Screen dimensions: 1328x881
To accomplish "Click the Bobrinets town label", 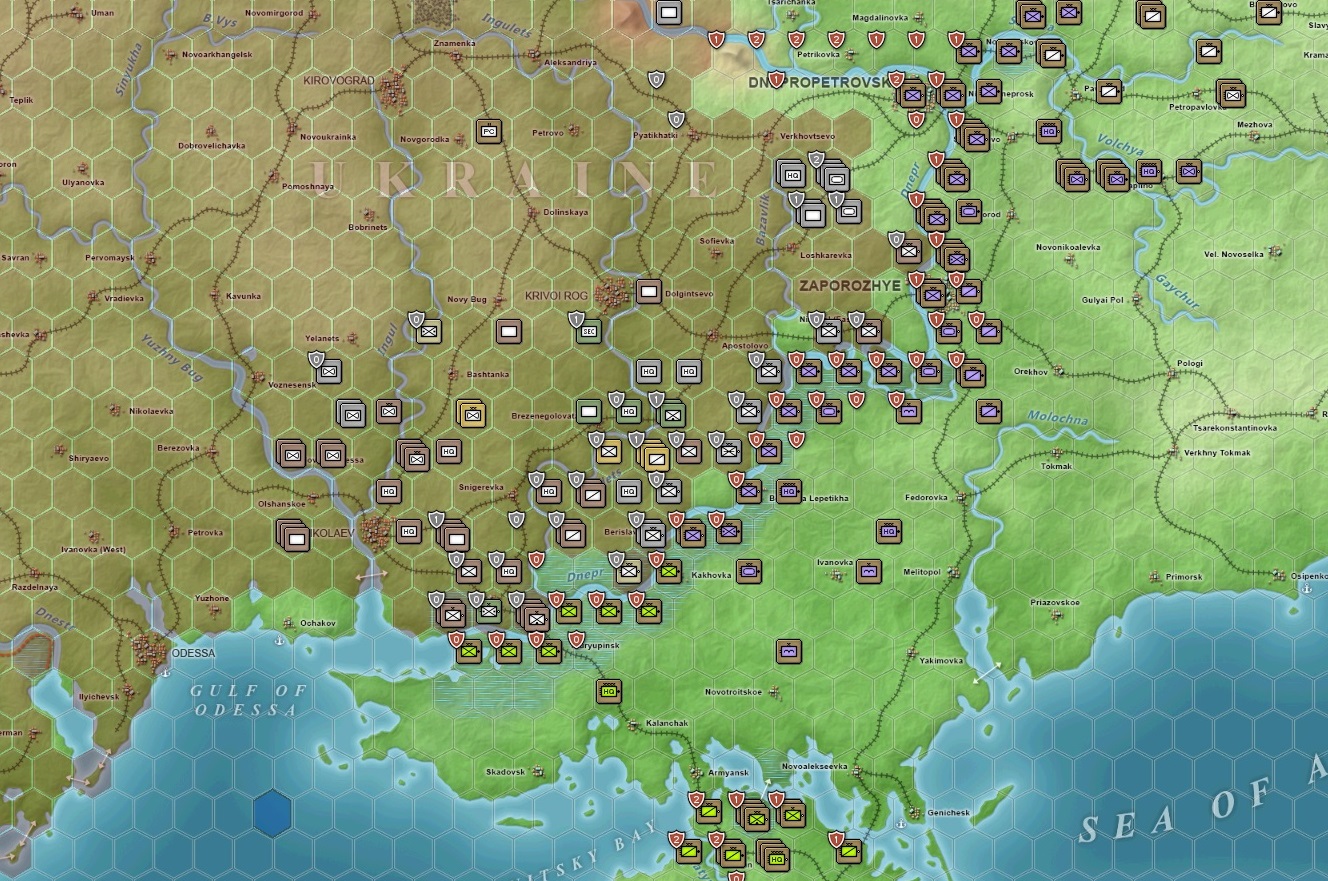I will 367,227.
